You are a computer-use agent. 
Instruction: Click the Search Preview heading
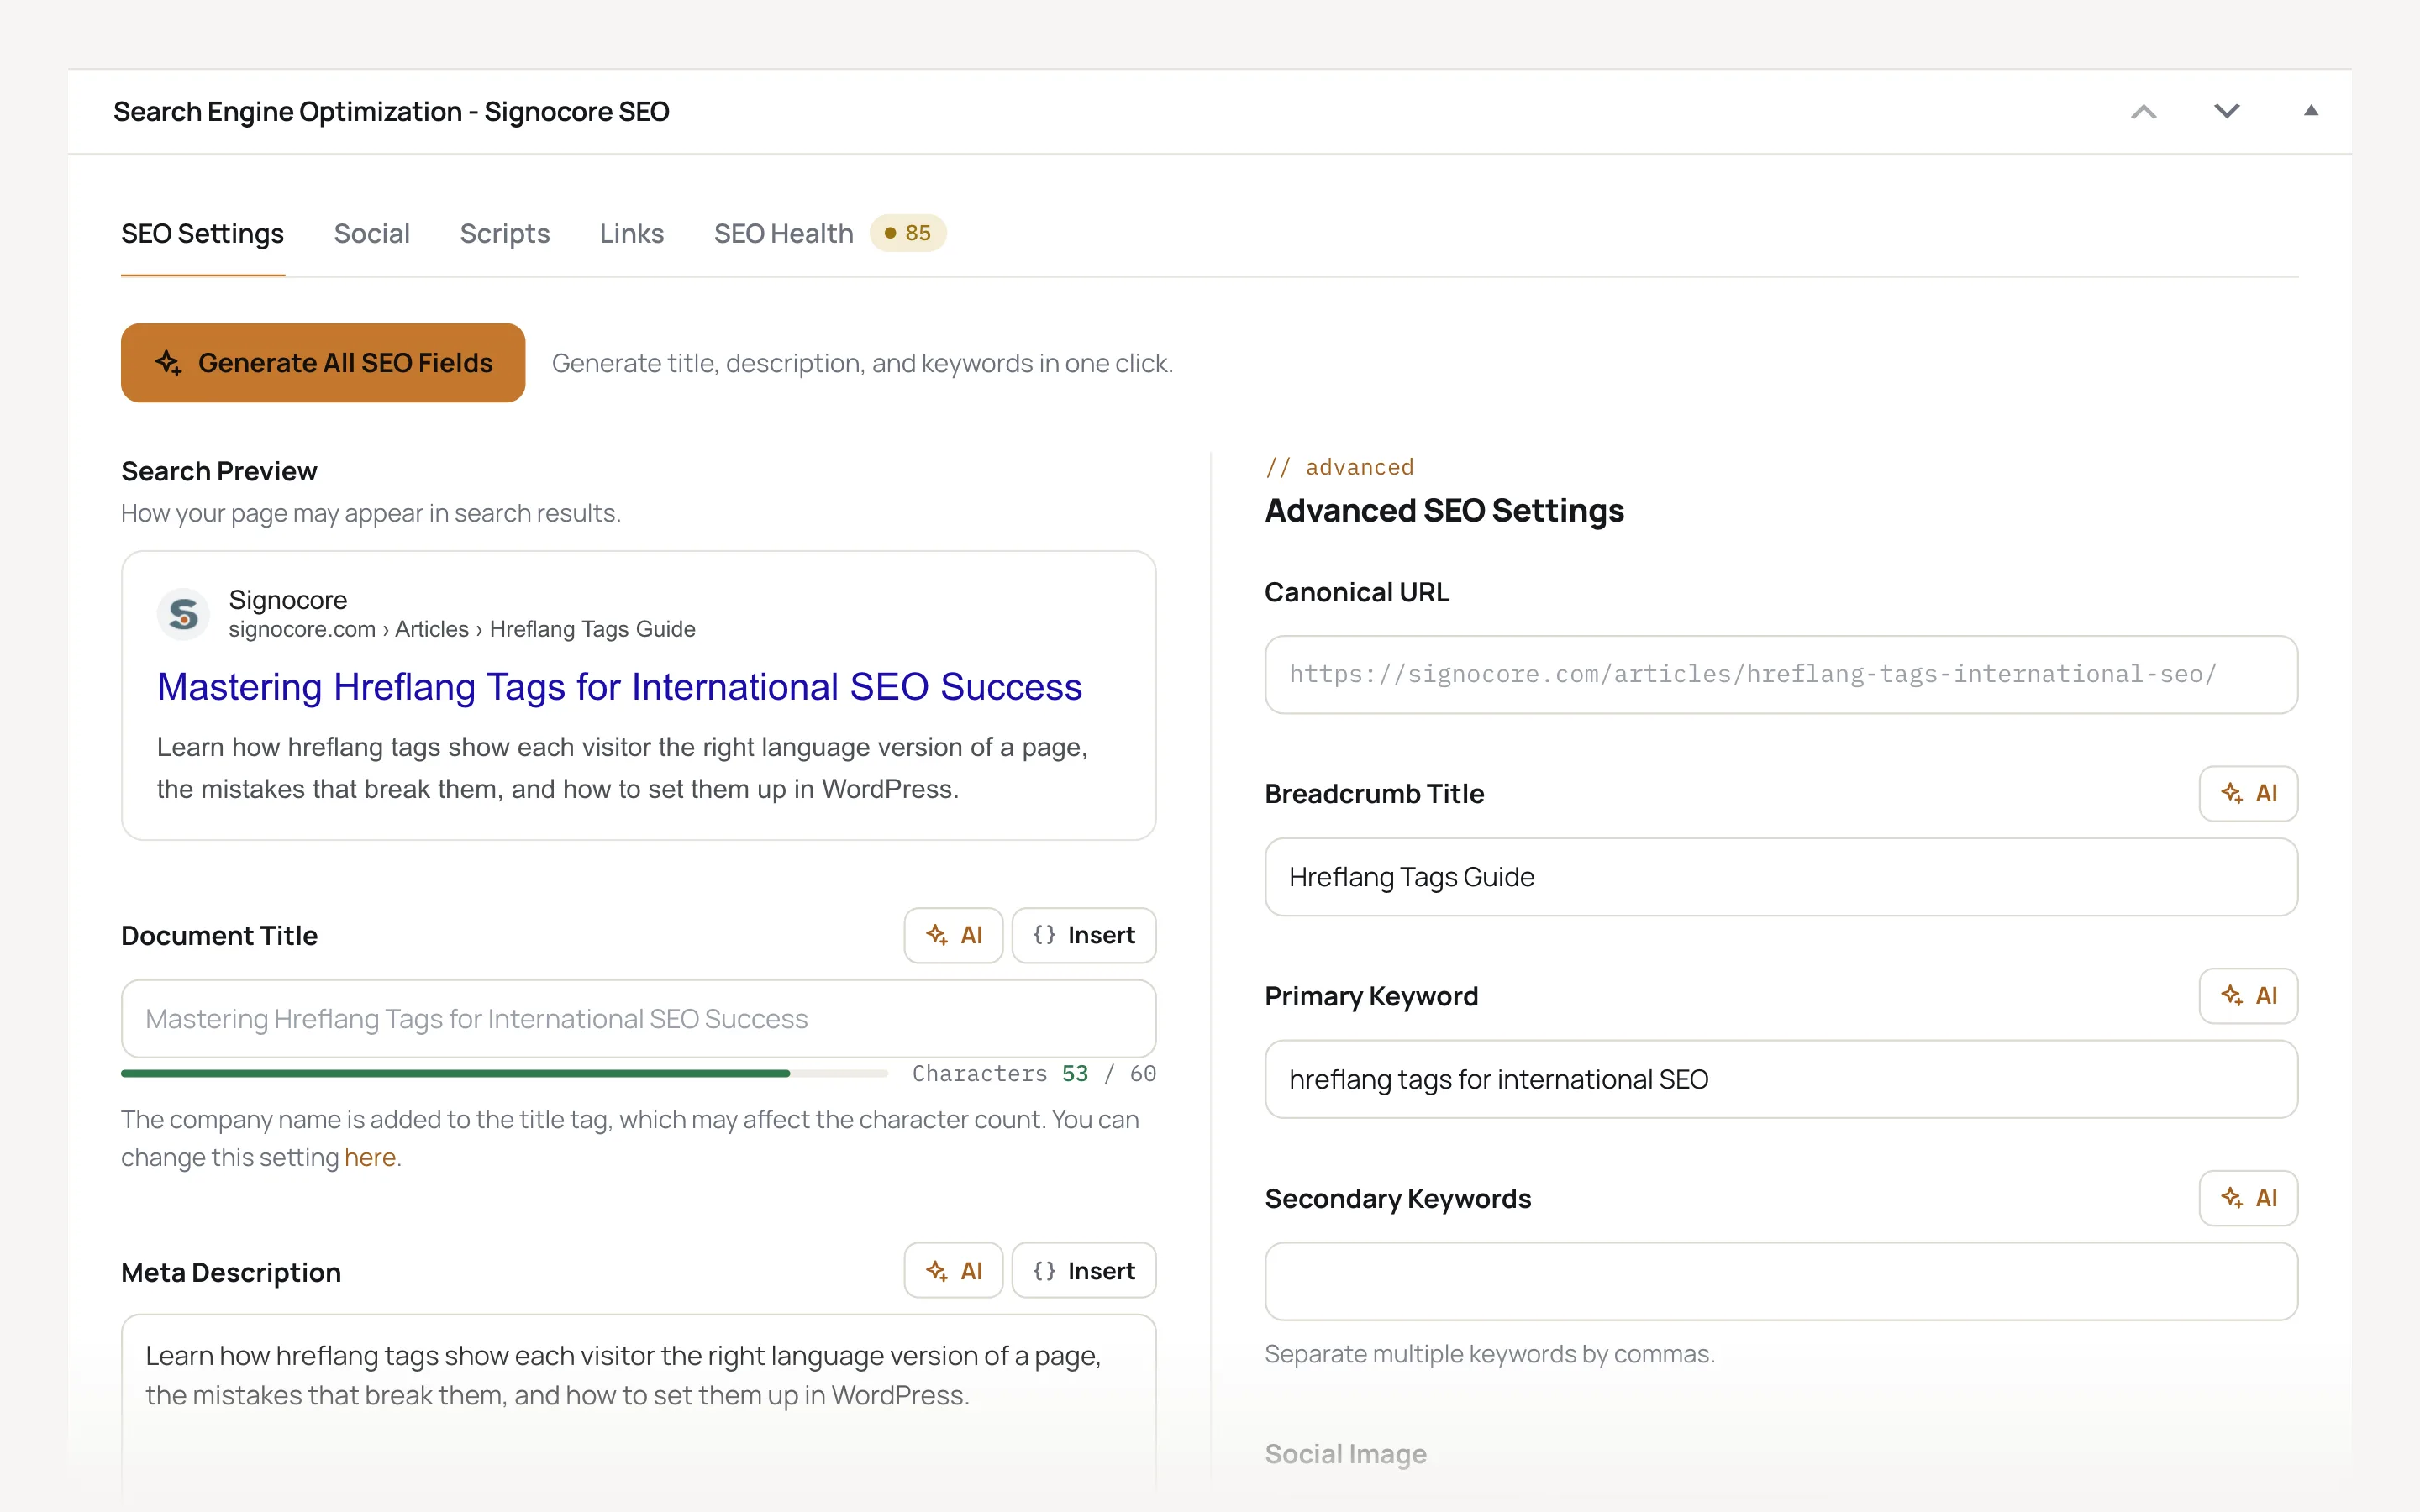219,471
